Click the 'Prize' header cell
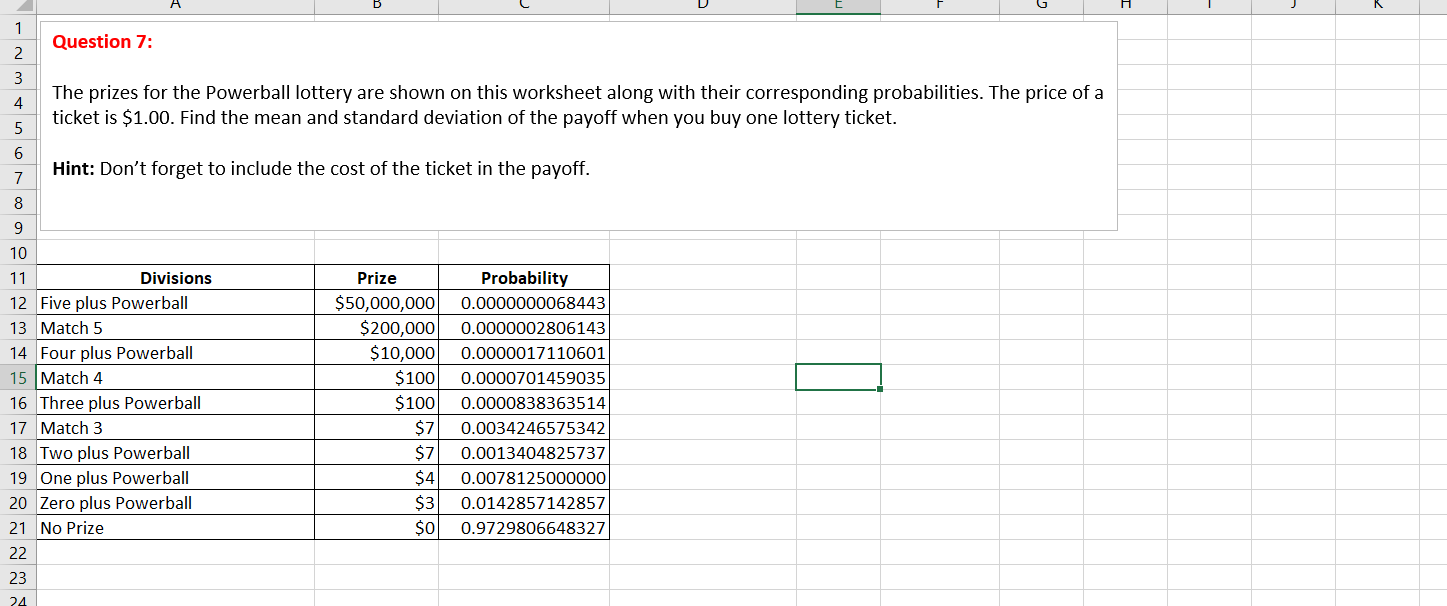This screenshot has width=1447, height=606. (376, 278)
